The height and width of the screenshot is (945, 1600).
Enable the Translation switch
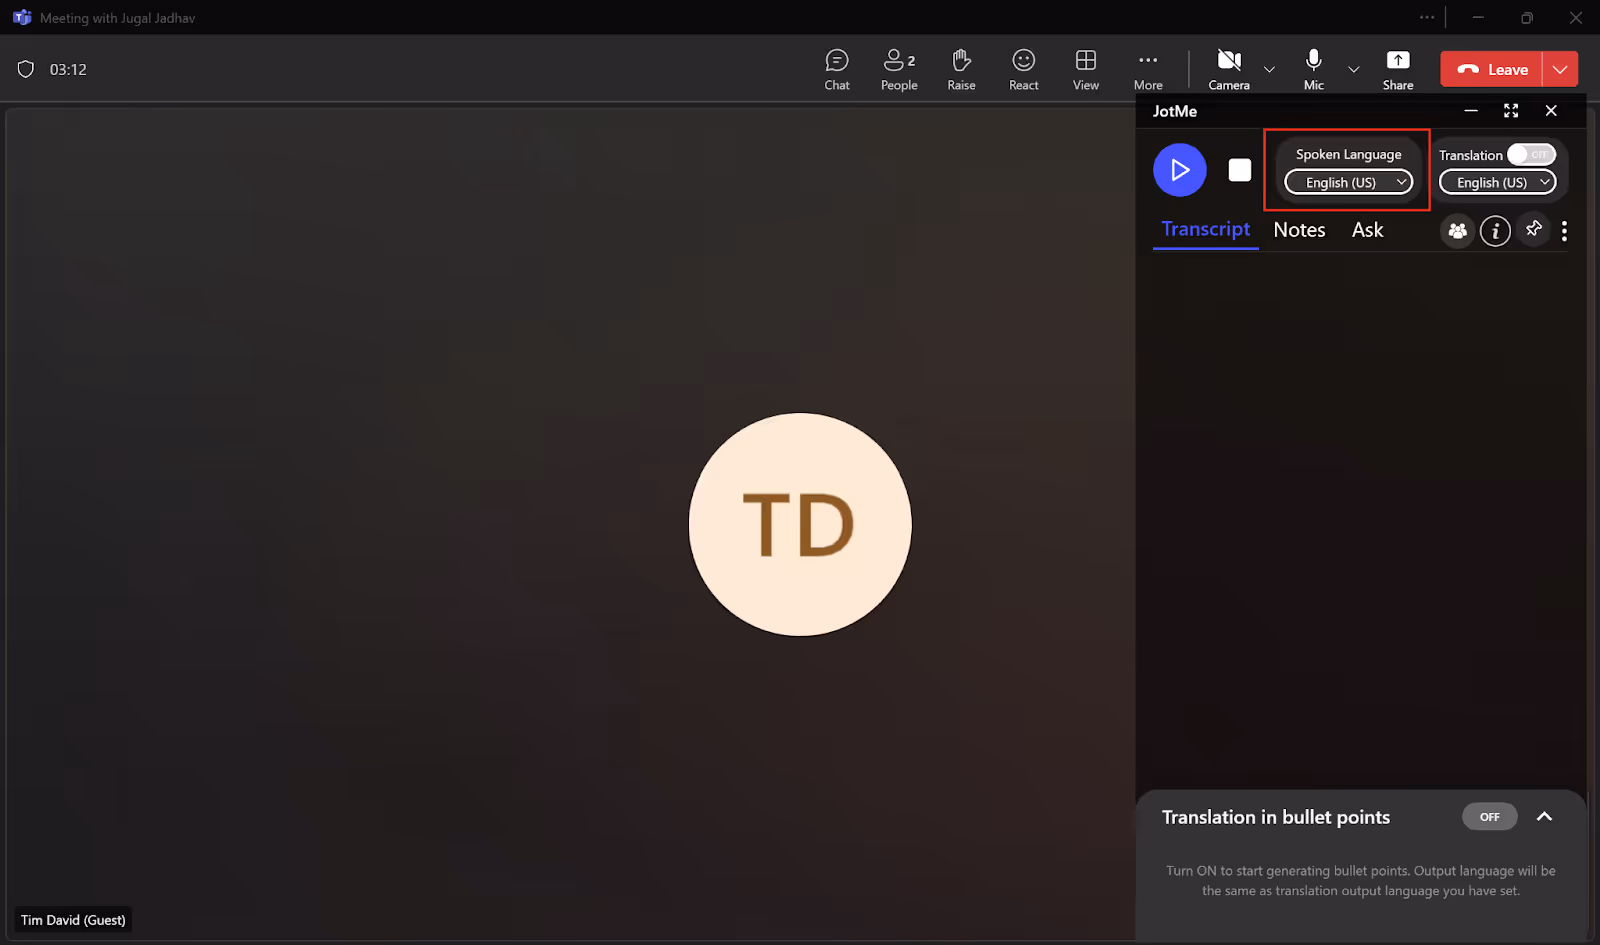pos(1531,155)
